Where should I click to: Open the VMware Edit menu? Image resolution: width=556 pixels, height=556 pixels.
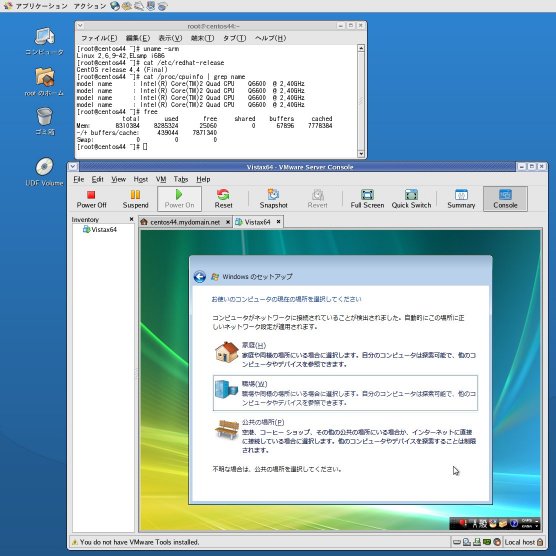click(97, 179)
